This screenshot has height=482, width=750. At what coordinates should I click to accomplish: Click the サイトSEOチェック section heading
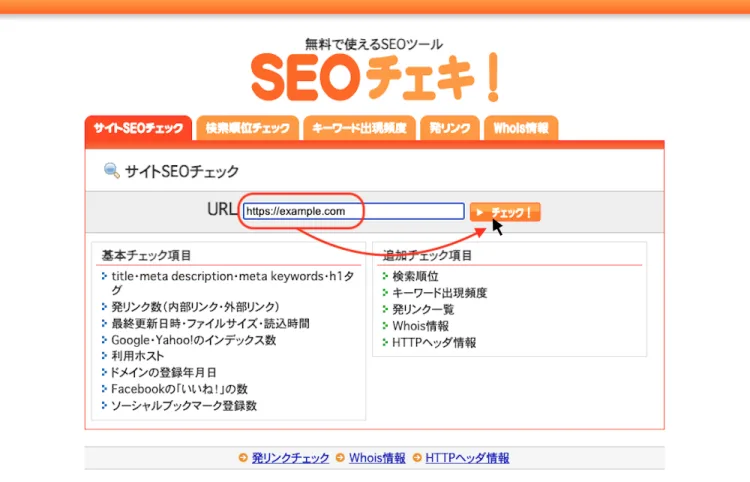(182, 171)
